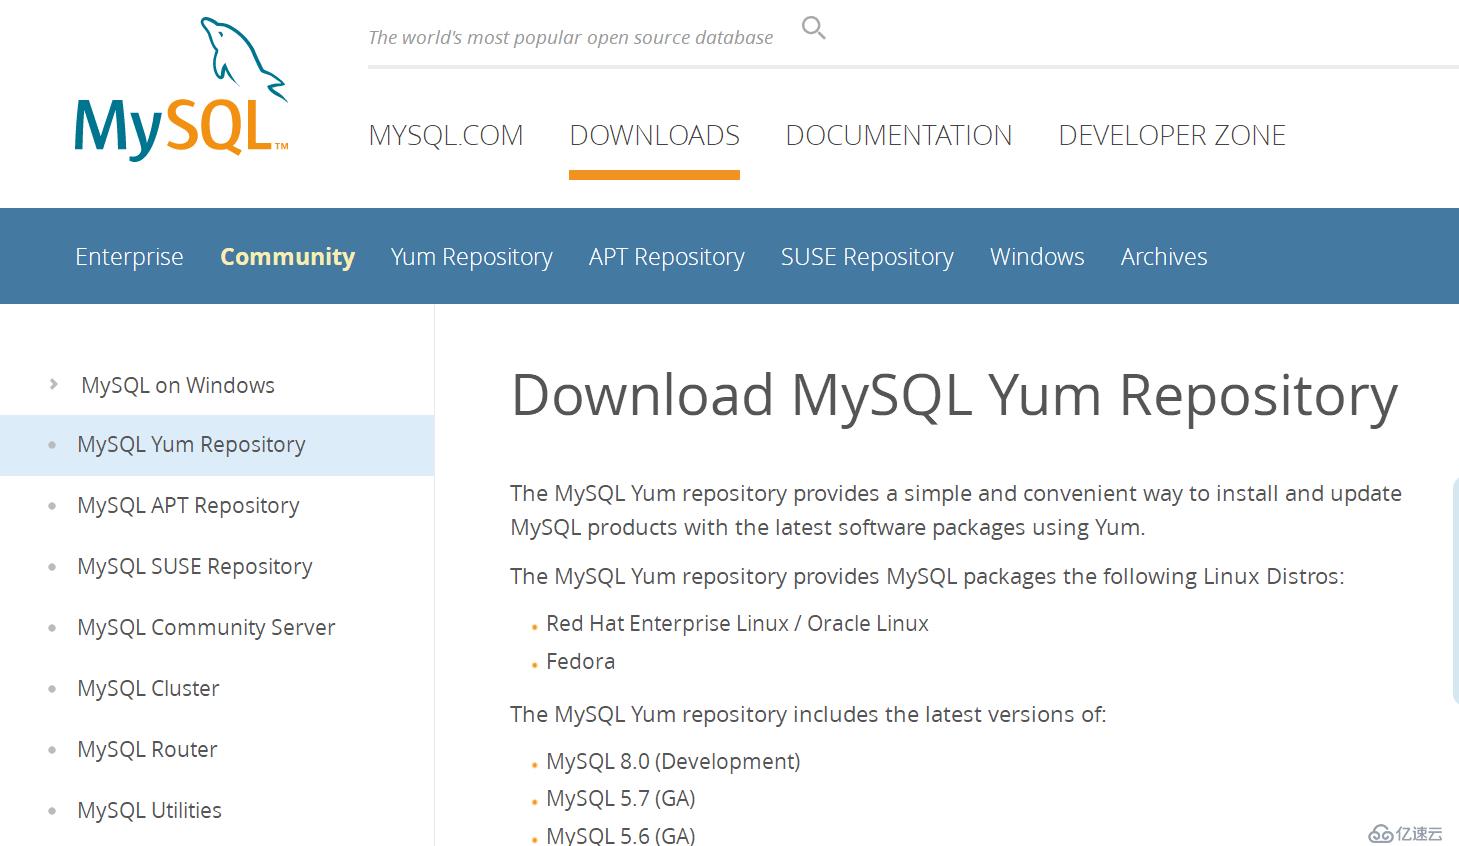Open MySQL APT Repository sidebar link
The image size is (1459, 846).
click(x=188, y=506)
